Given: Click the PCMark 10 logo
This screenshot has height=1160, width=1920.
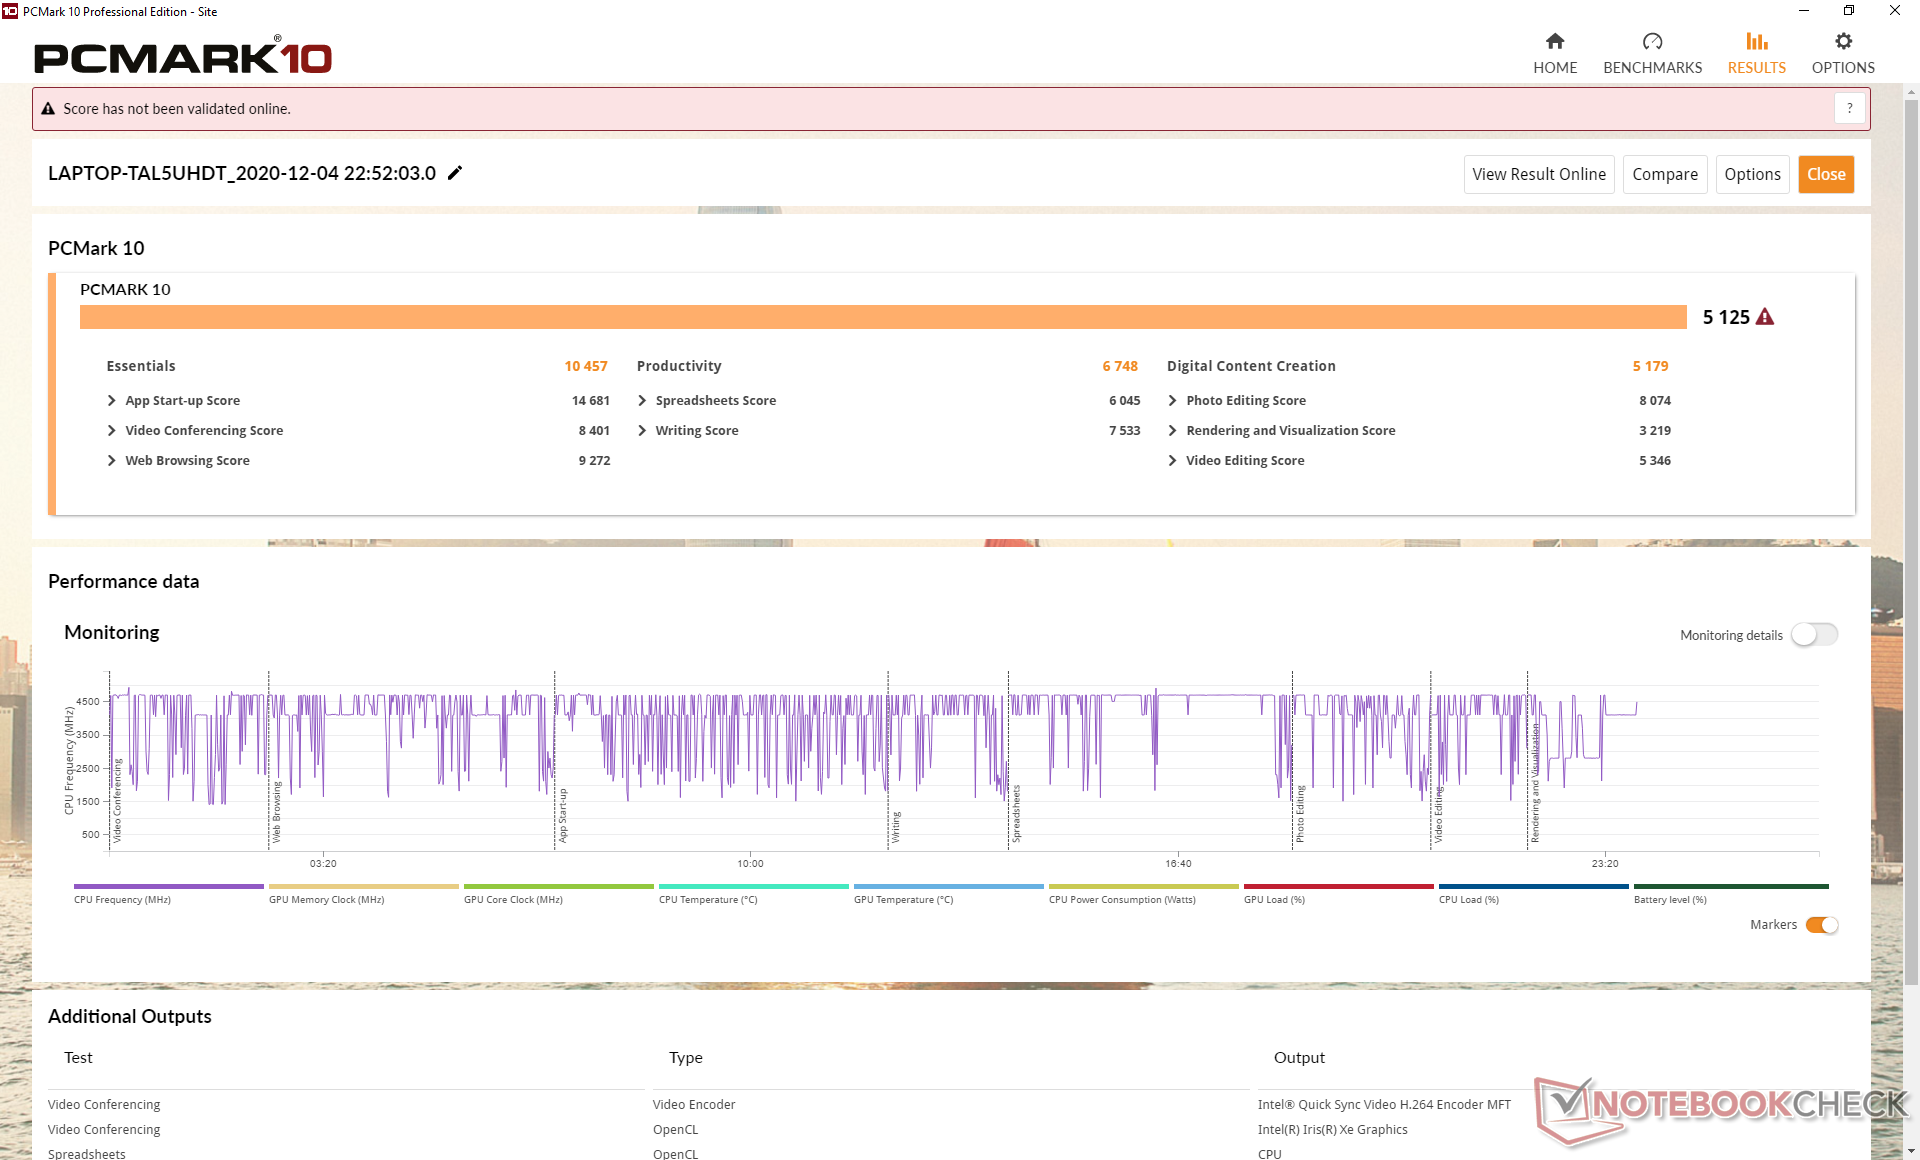Looking at the screenshot, I should tap(183, 58).
